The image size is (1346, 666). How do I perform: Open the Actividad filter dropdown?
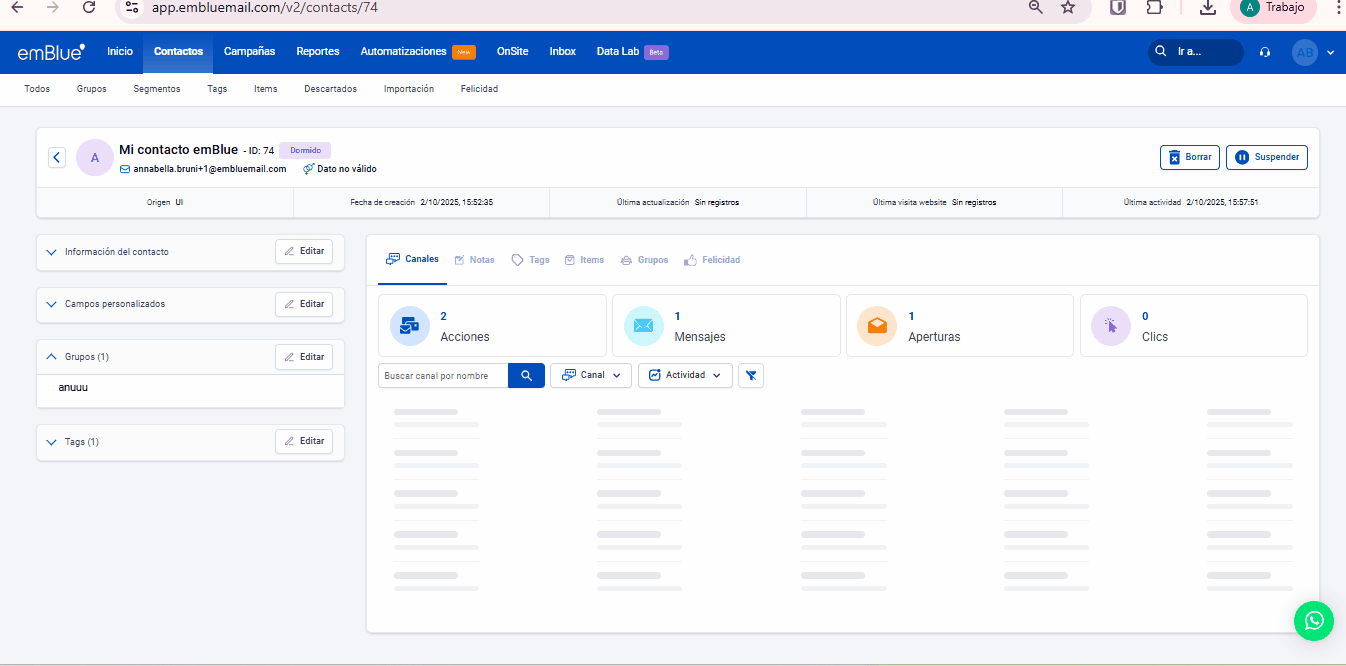(685, 375)
